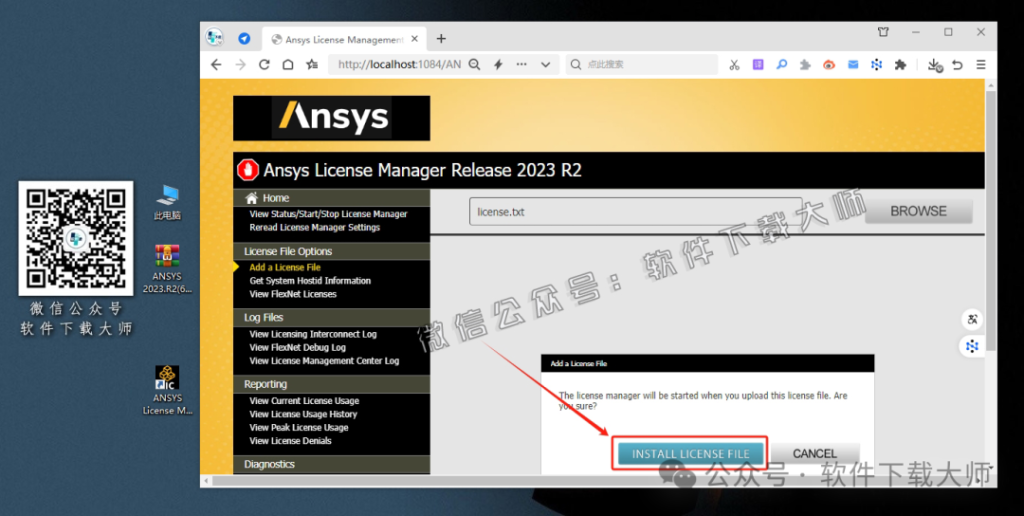This screenshot has height=516, width=1024.
Task: Click the CANCEL button in dialog
Action: (814, 454)
